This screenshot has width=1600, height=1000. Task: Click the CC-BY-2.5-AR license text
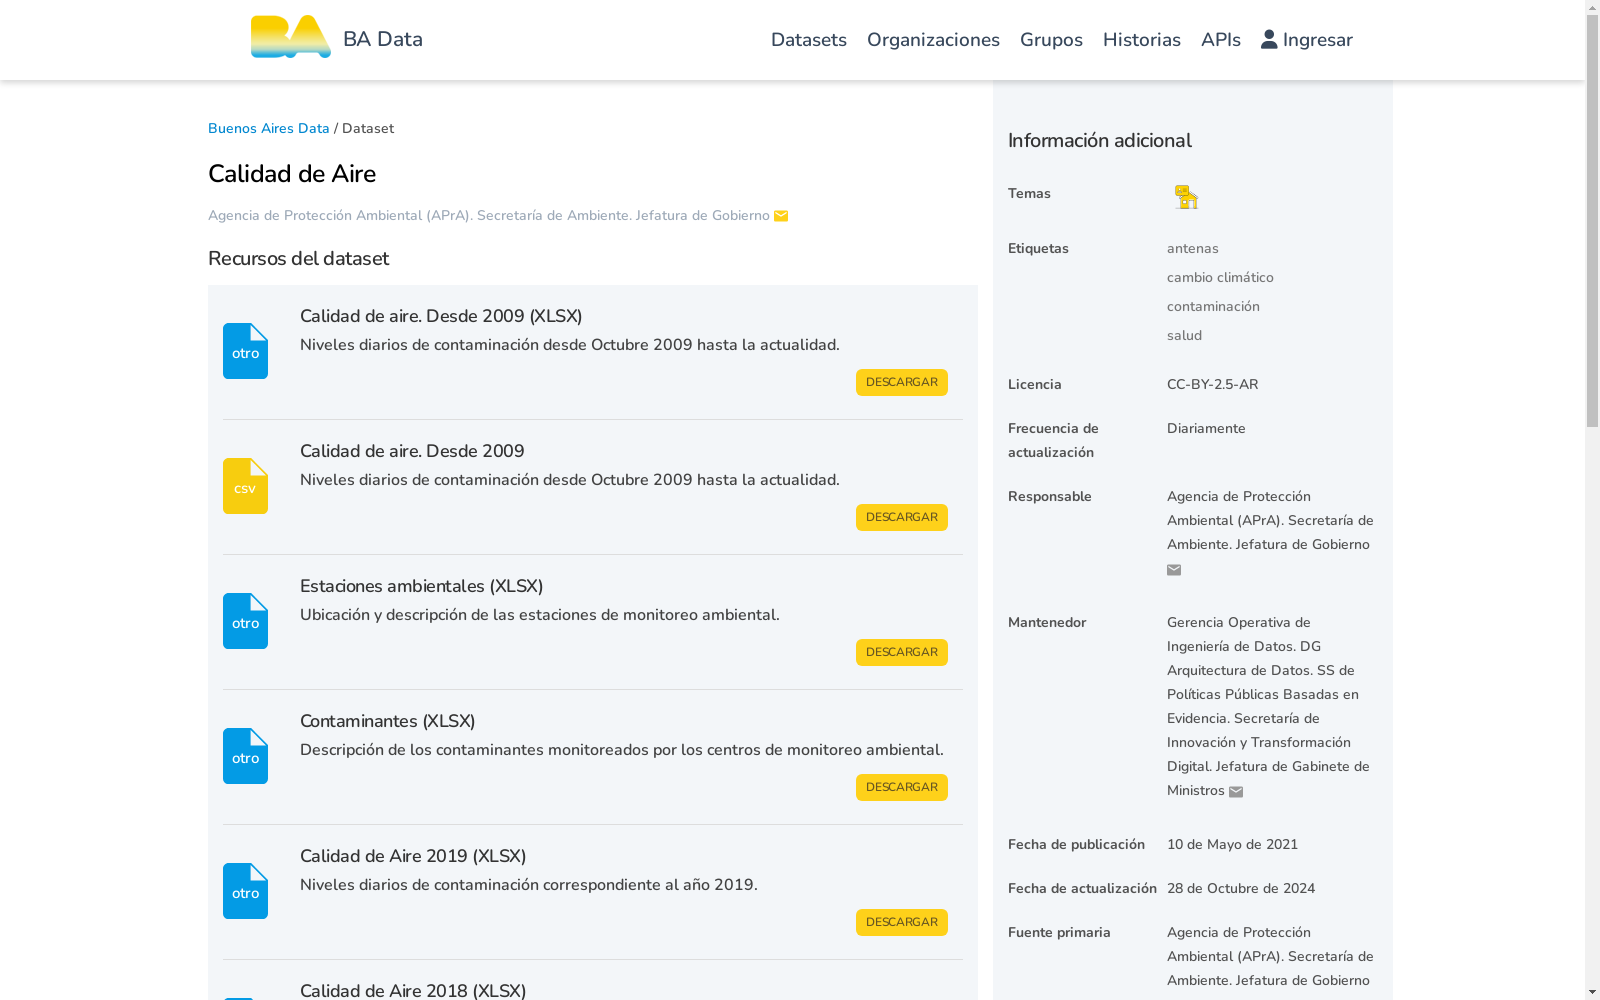(x=1213, y=384)
